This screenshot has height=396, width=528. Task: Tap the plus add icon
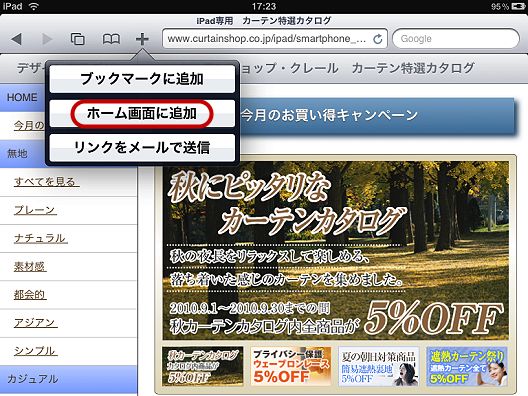pos(142,39)
